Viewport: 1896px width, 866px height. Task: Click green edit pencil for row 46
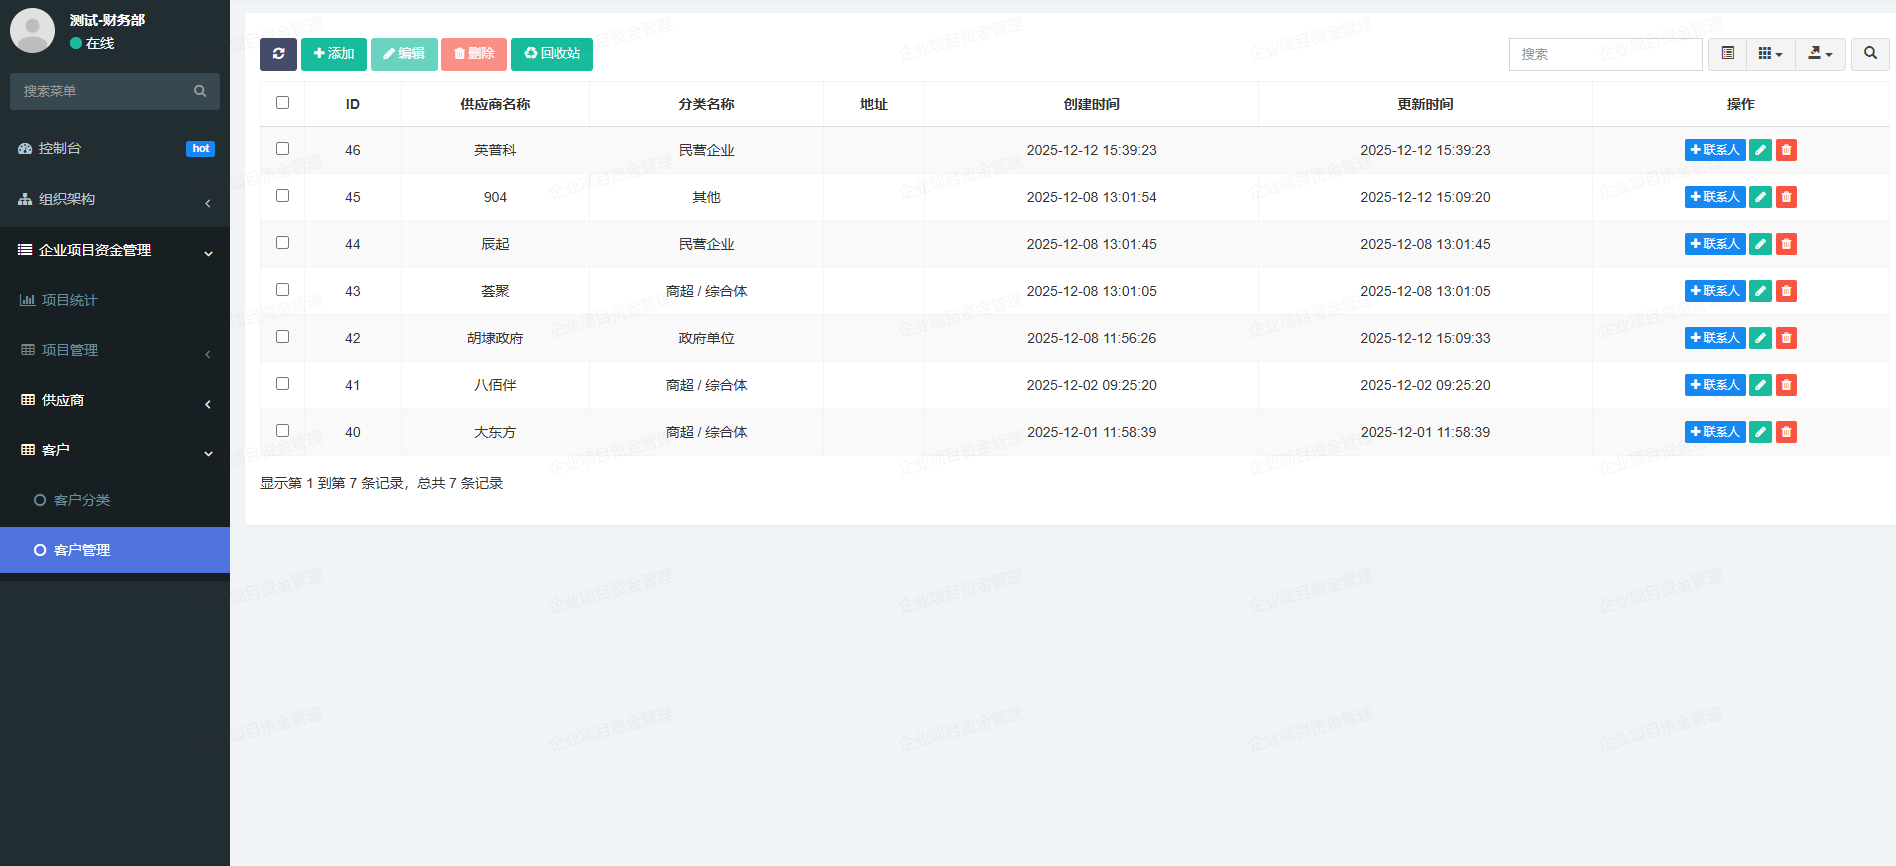tap(1760, 150)
